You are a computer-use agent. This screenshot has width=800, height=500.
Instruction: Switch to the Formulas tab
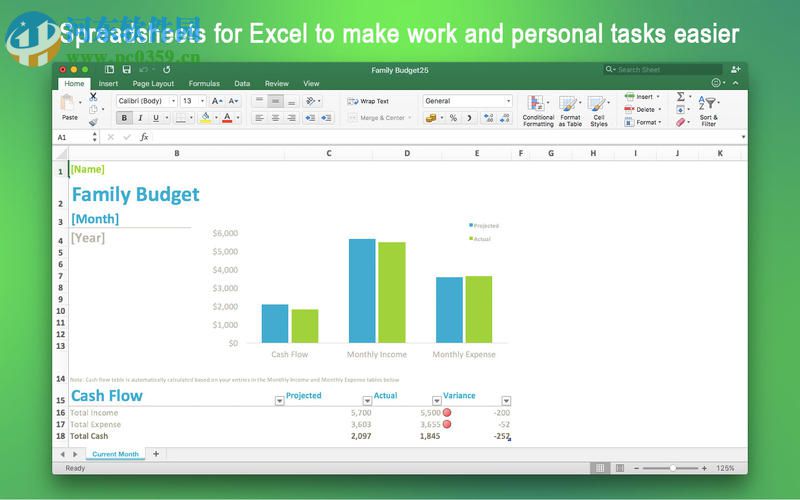pyautogui.click(x=204, y=84)
